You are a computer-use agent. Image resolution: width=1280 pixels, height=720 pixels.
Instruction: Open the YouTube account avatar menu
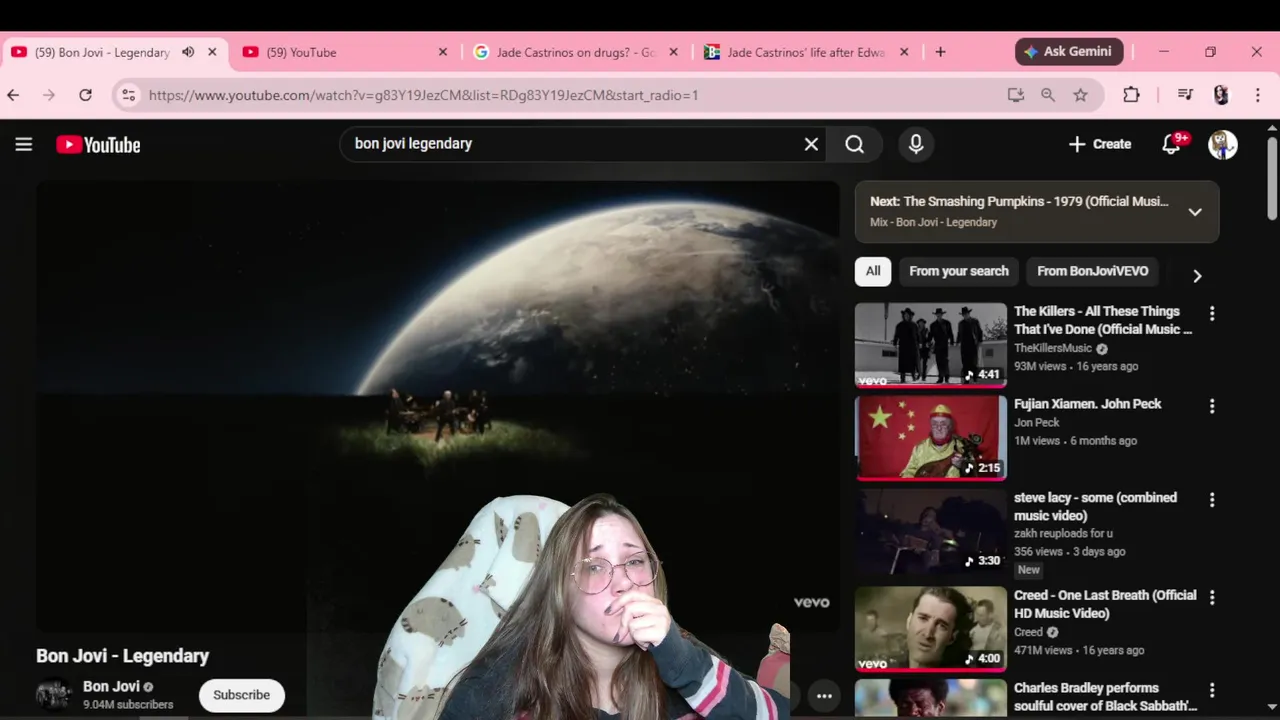coord(1222,144)
